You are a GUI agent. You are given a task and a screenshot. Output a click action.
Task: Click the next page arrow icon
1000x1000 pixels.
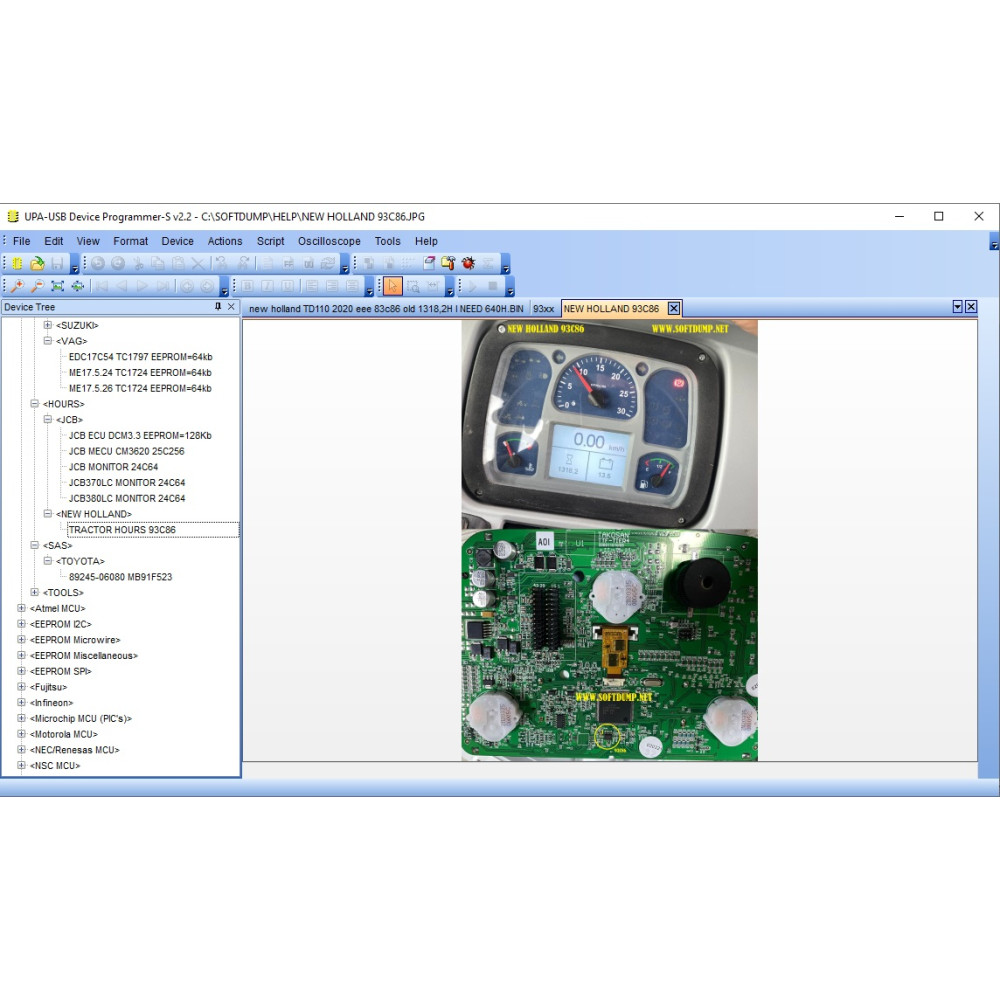(x=142, y=286)
